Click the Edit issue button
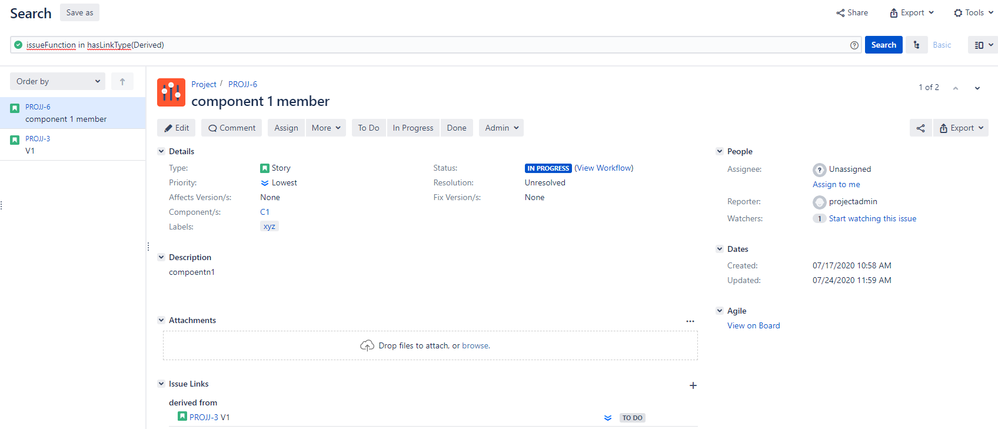The height and width of the screenshot is (429, 998). point(177,128)
